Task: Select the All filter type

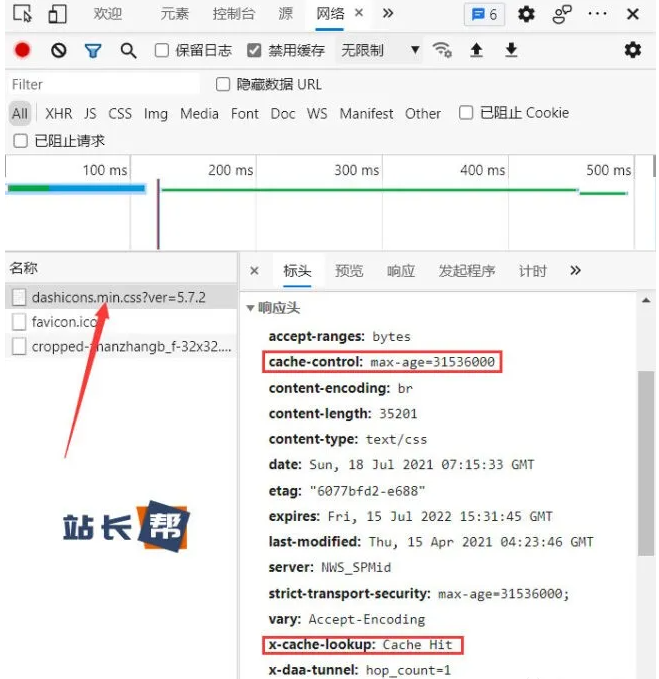Action: coord(20,113)
